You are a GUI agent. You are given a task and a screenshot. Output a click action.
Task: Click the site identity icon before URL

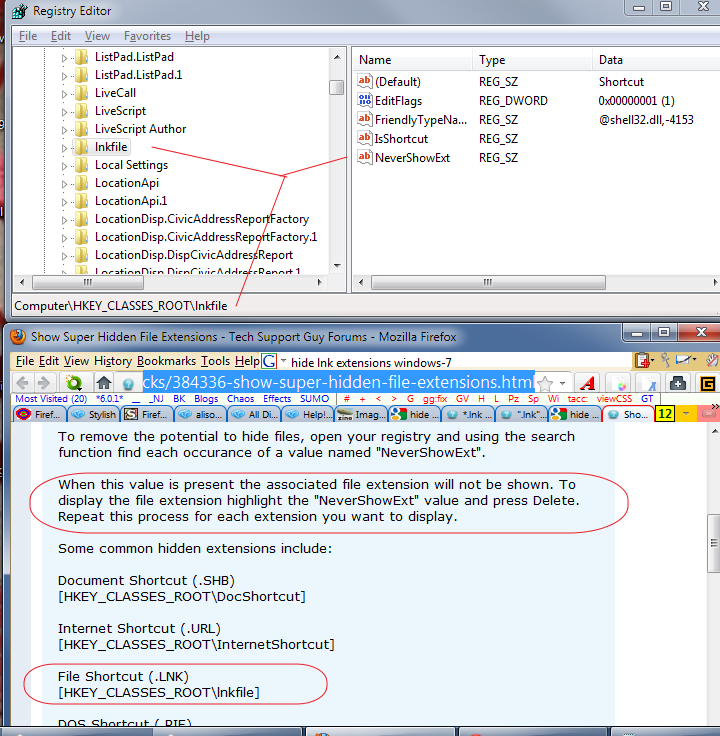tap(128, 384)
